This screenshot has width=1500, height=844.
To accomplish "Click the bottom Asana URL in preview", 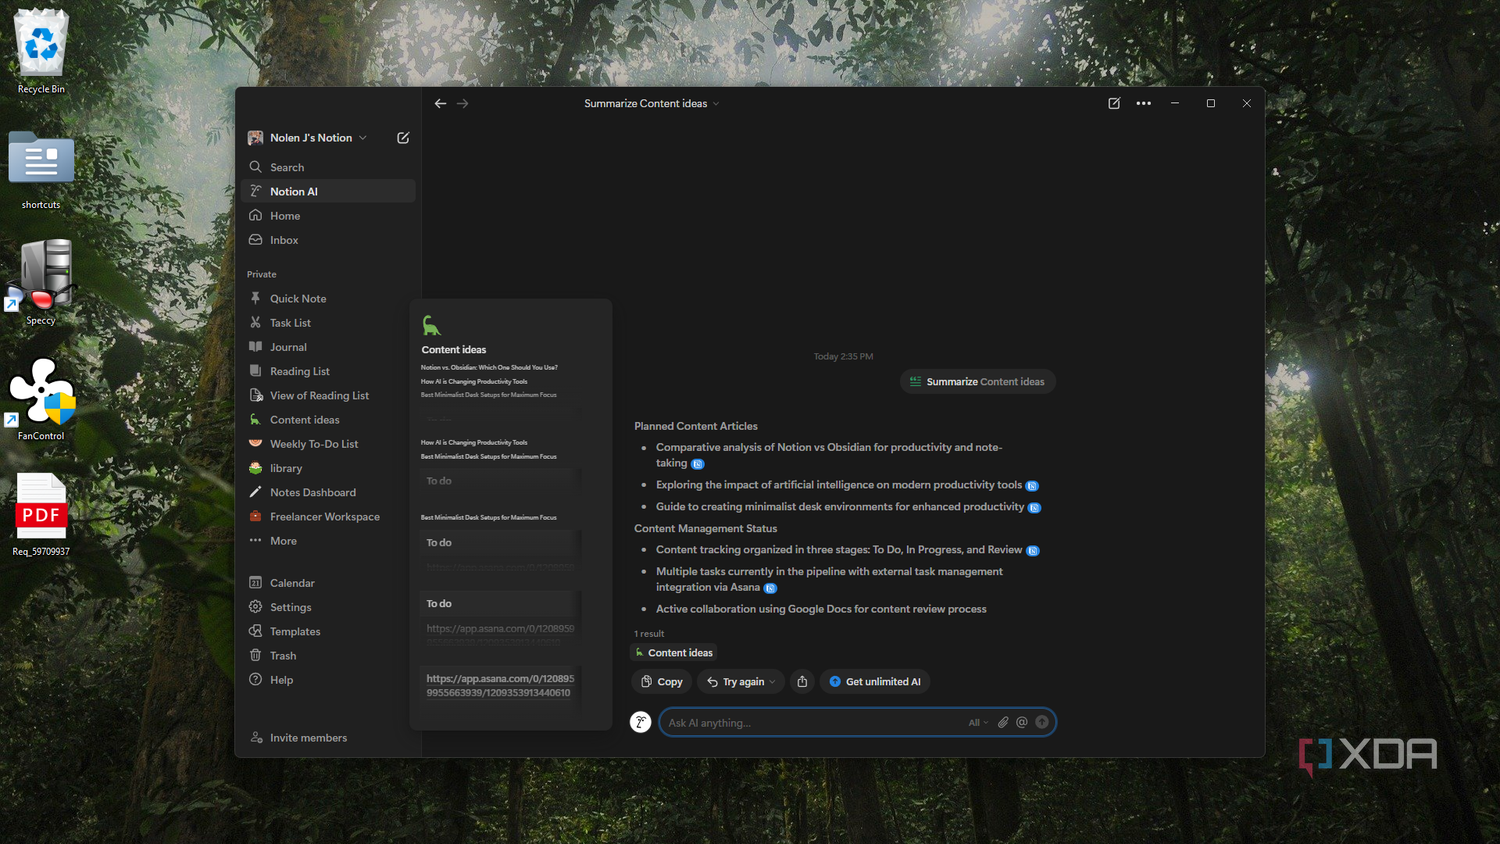I will [x=500, y=685].
